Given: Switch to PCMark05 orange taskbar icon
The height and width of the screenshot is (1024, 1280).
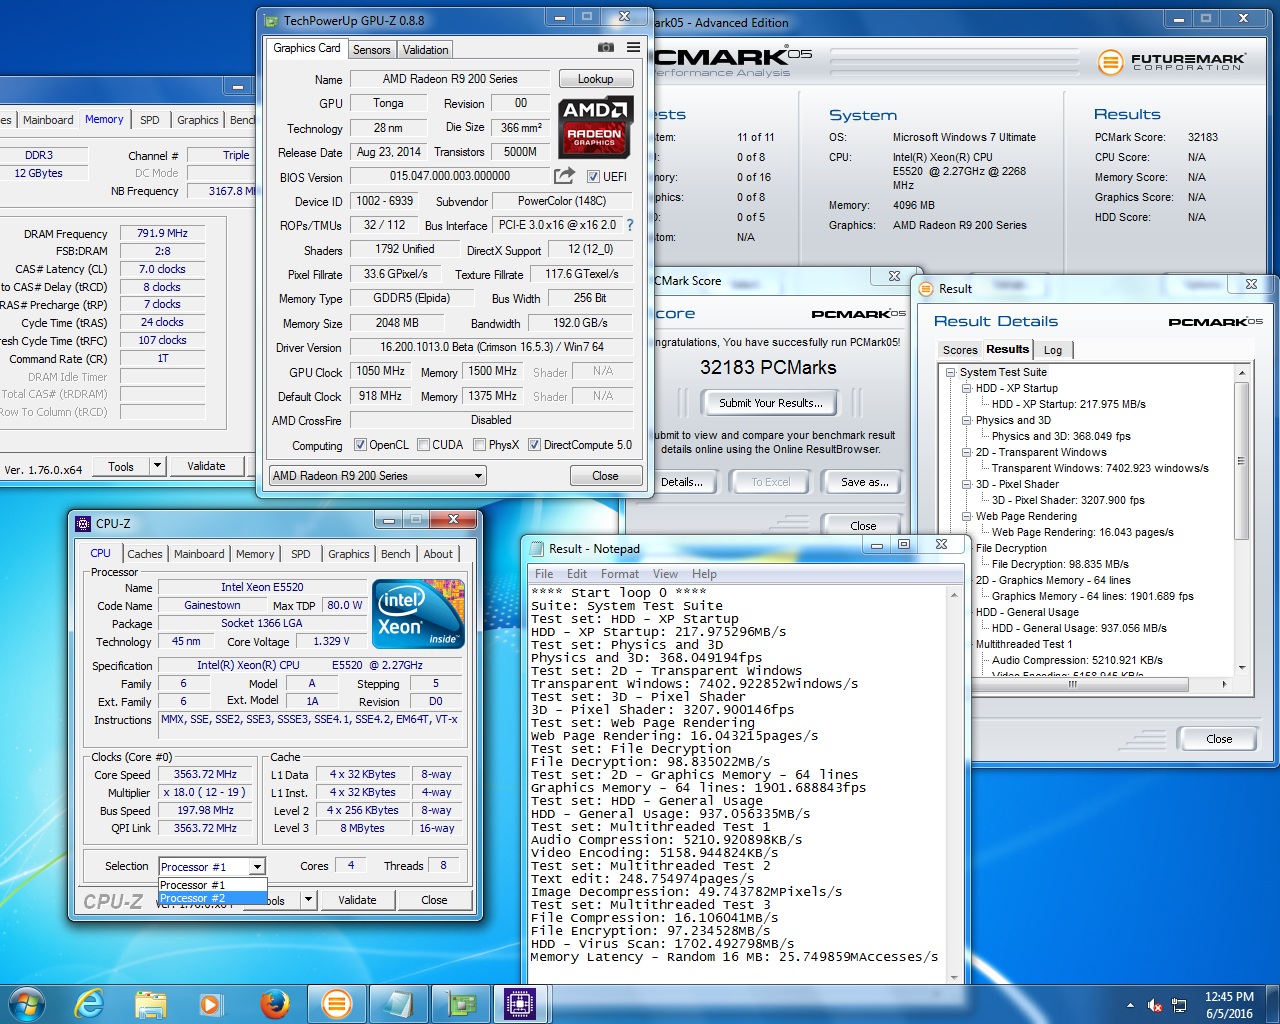Looking at the screenshot, I should 337,1003.
